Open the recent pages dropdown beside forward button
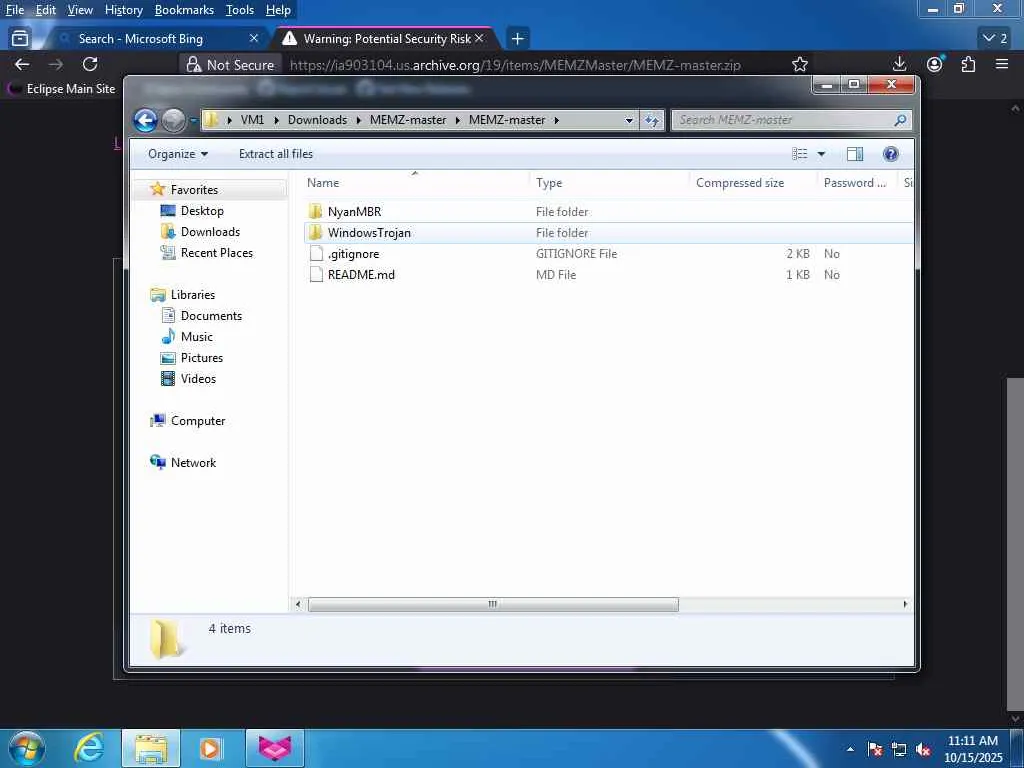1024x768 pixels. (193, 120)
